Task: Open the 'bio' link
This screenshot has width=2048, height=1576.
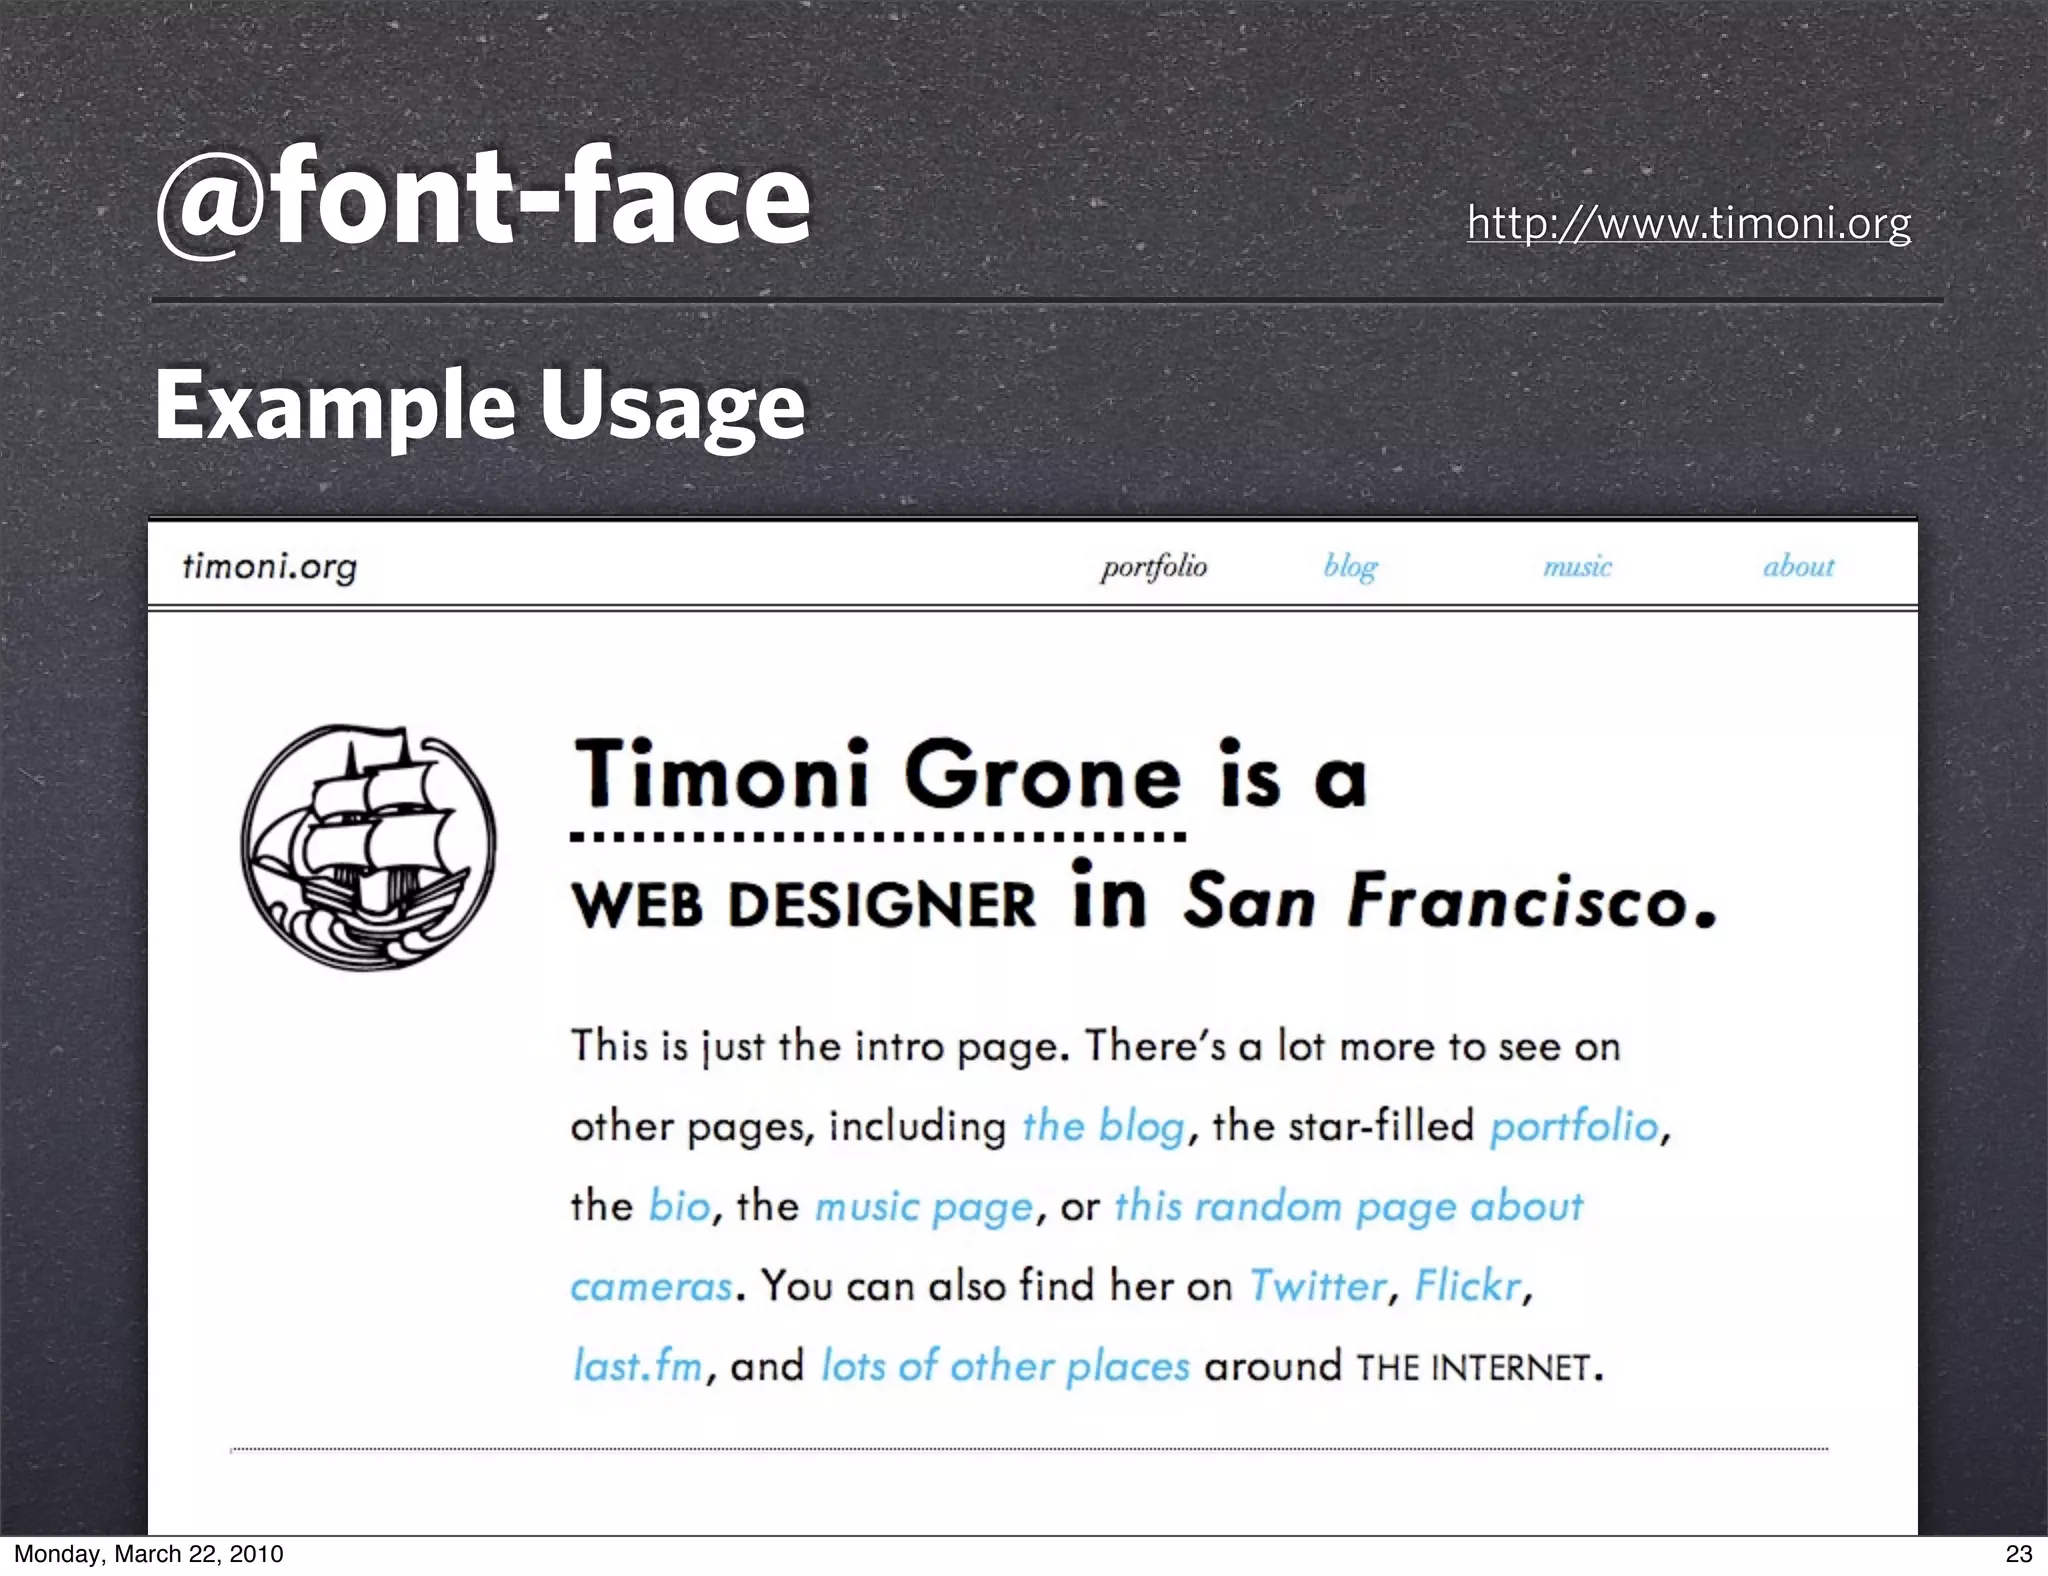Action: 679,1206
